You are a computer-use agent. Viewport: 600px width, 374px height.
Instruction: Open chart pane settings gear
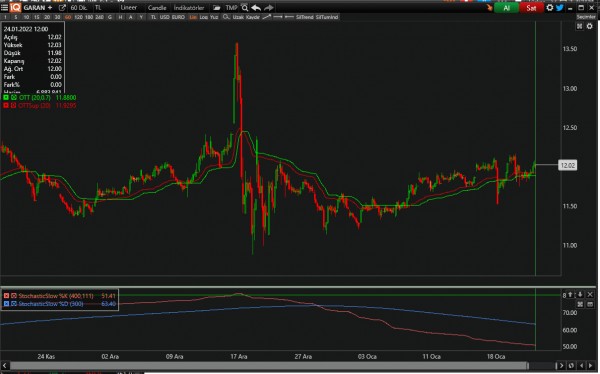pos(590,26)
